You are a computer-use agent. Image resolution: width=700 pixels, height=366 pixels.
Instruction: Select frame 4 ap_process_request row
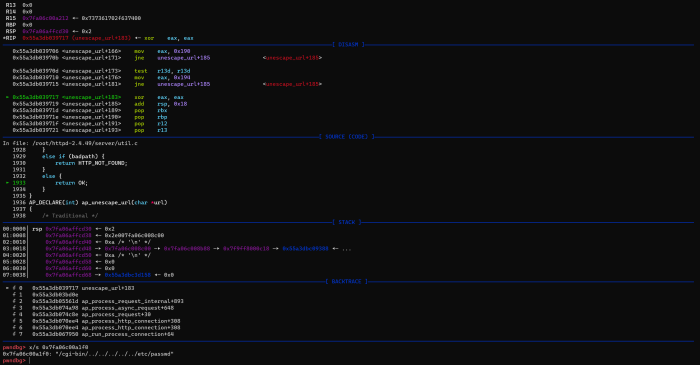[82, 314]
